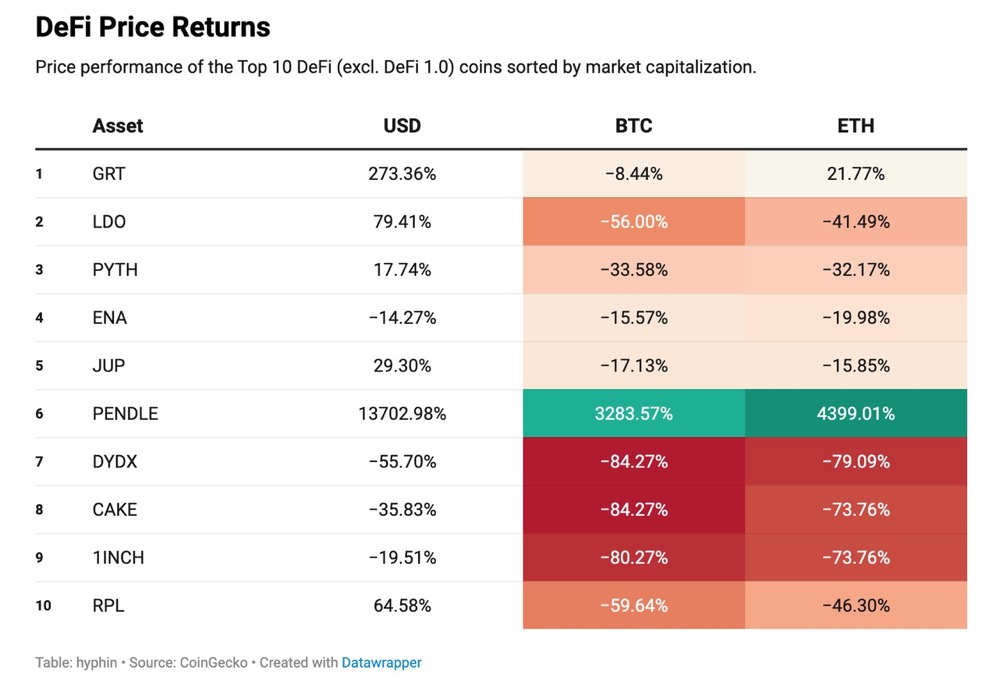Click RPL's -46.30% ETH cell
The width and height of the screenshot is (1000, 695).
[x=855, y=606]
